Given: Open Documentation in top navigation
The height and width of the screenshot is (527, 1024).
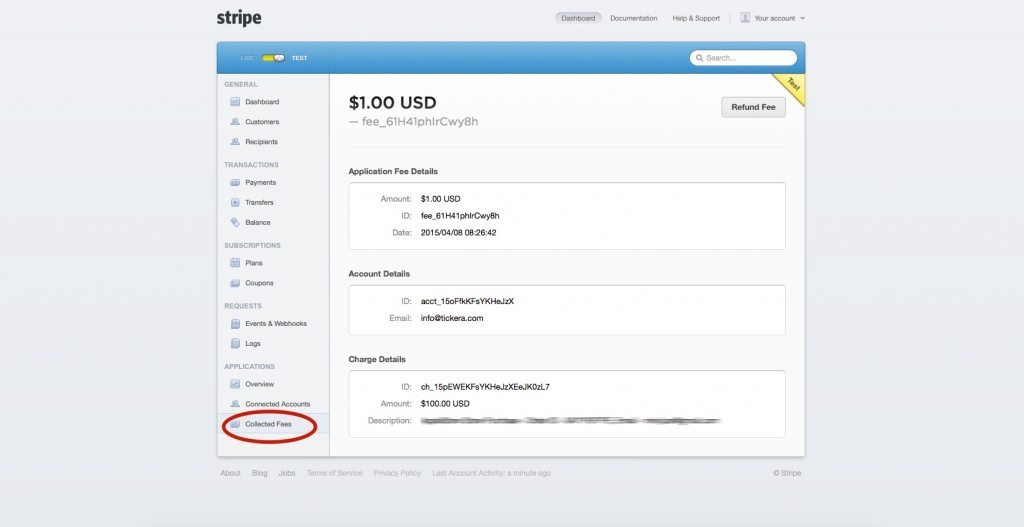Looking at the screenshot, I should (x=633, y=18).
